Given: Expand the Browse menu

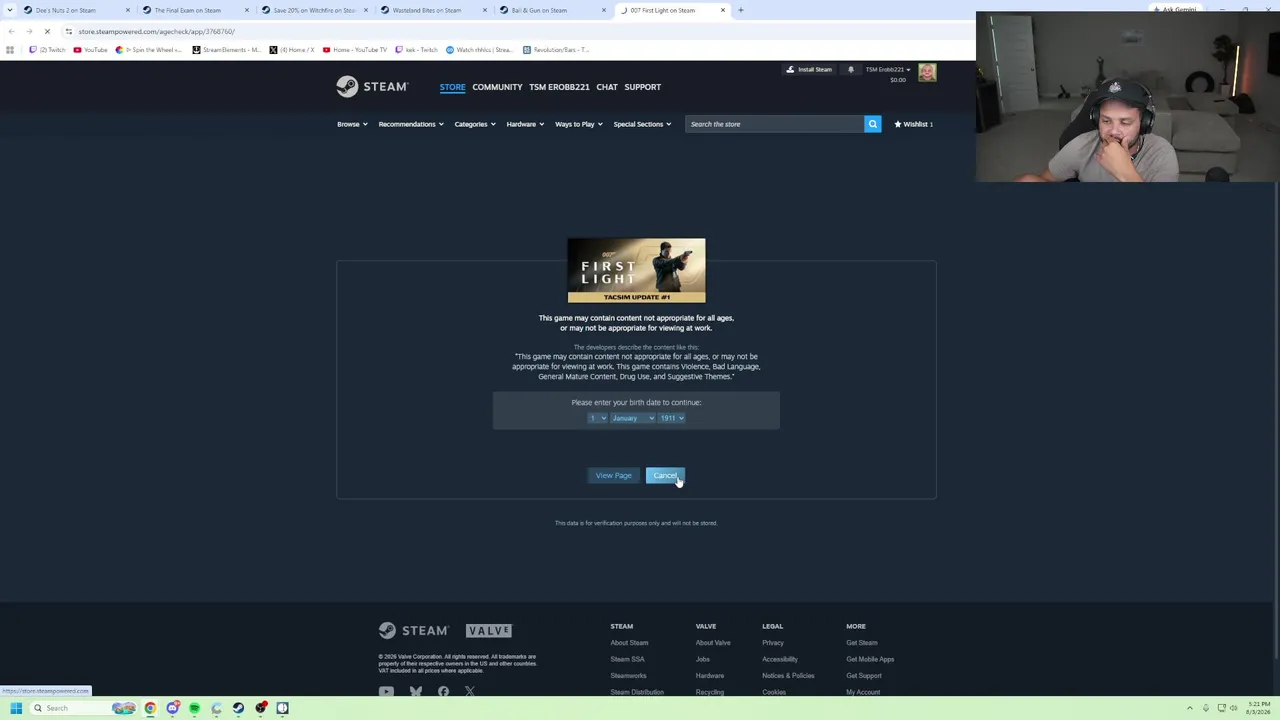Looking at the screenshot, I should [352, 124].
